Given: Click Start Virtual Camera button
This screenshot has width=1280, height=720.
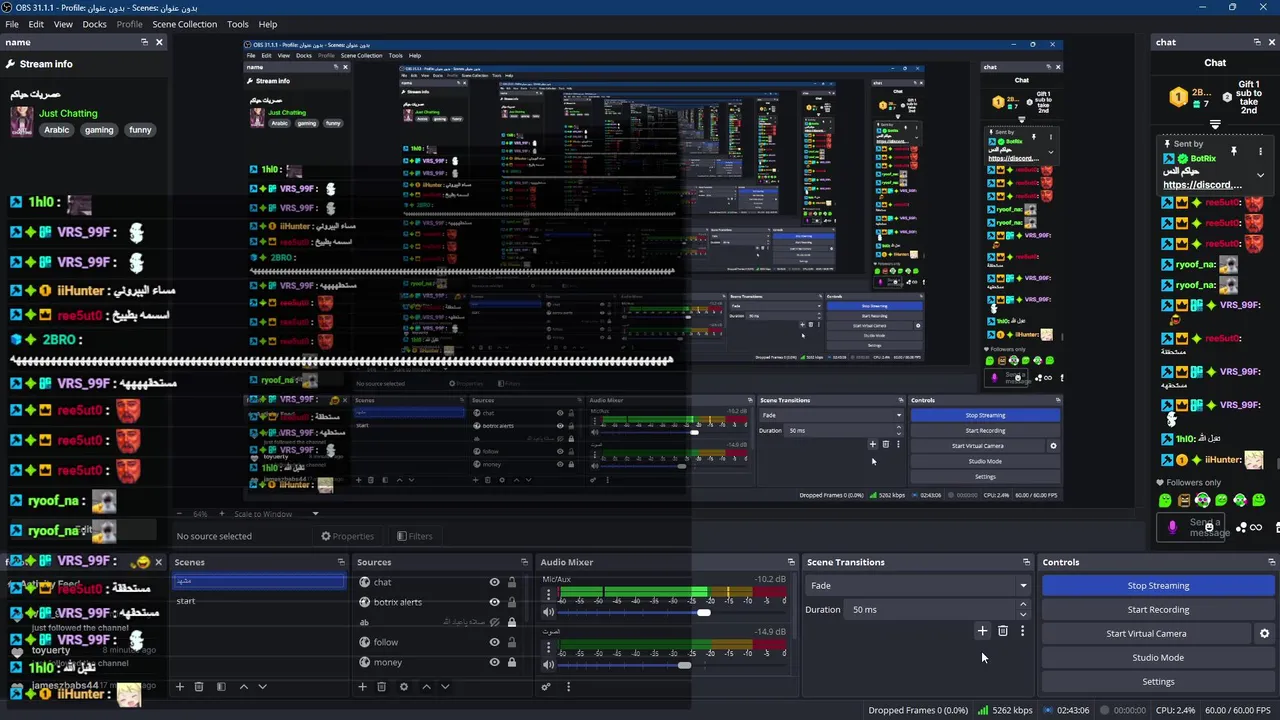Looking at the screenshot, I should click(1146, 634).
